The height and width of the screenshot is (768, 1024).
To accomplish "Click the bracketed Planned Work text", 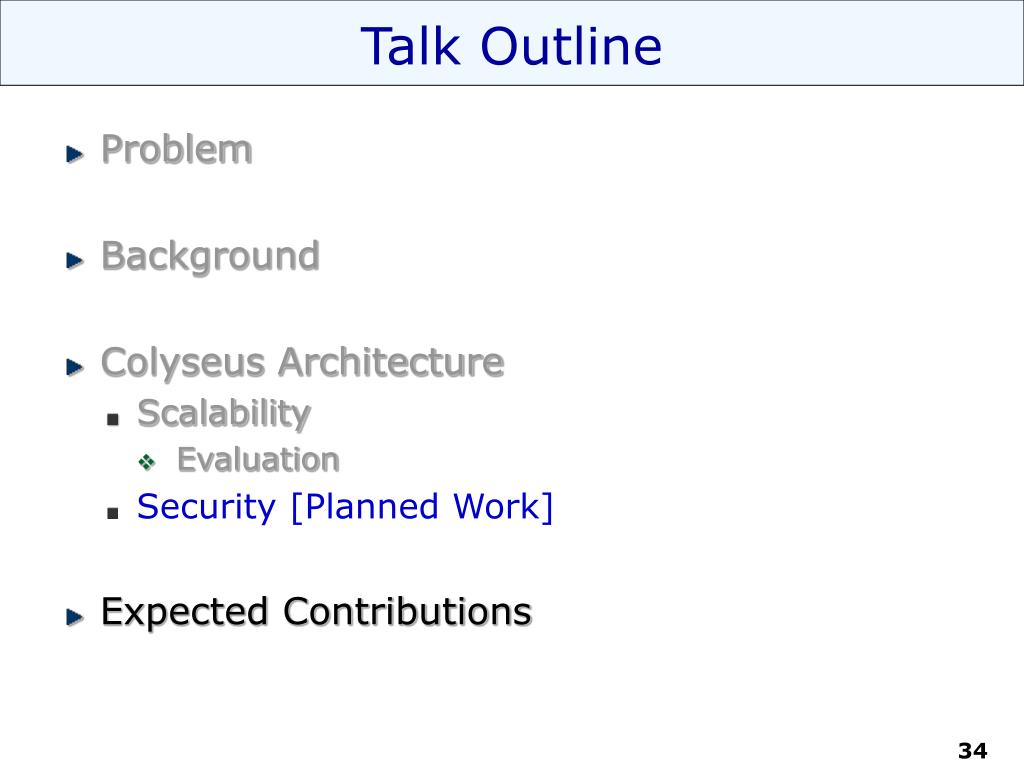I will point(422,507).
